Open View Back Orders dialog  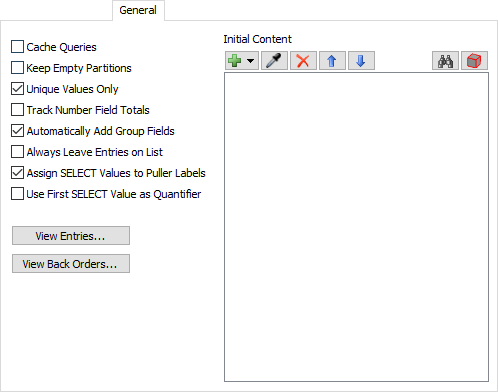pyautogui.click(x=71, y=264)
